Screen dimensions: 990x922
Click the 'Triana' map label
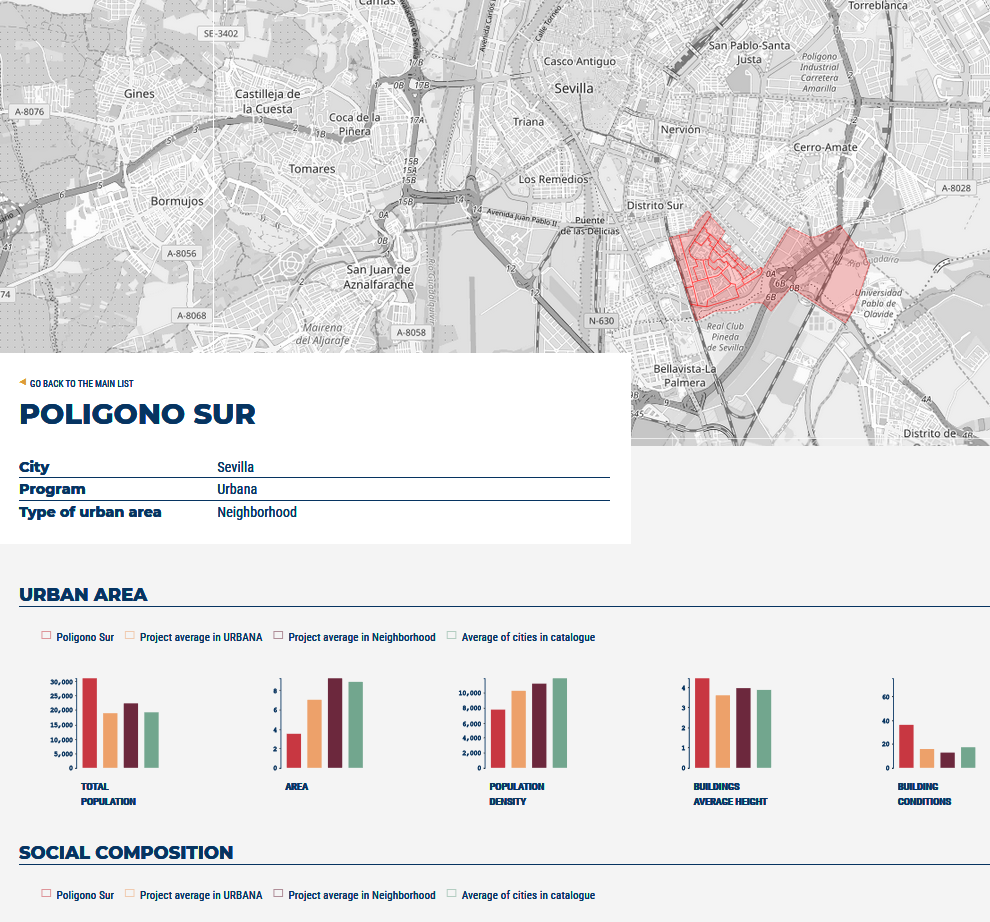coord(528,122)
